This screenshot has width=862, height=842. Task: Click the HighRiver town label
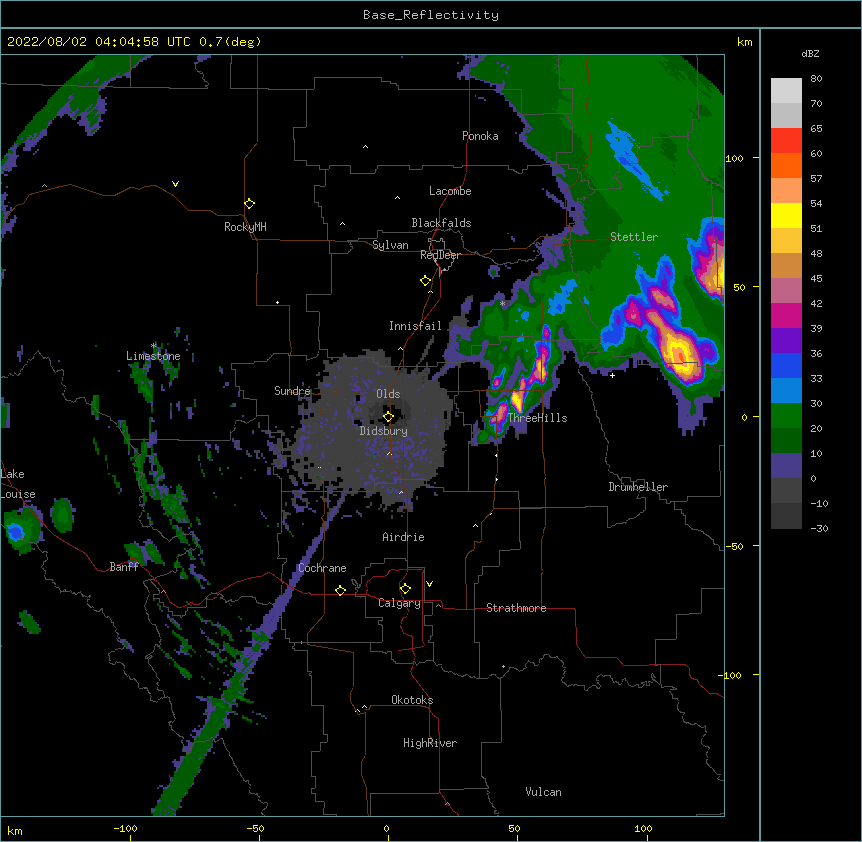click(x=430, y=743)
